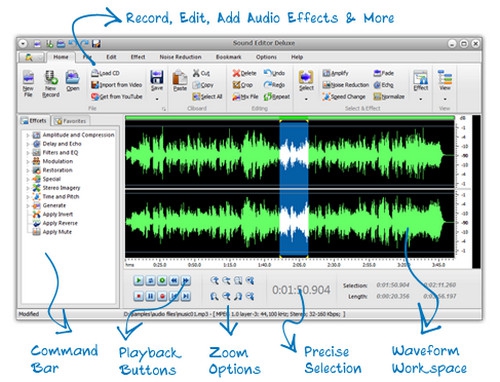Click the quick access toolbar Open icon
Image resolution: width=500 pixels, height=382 pixels.
(60, 43)
